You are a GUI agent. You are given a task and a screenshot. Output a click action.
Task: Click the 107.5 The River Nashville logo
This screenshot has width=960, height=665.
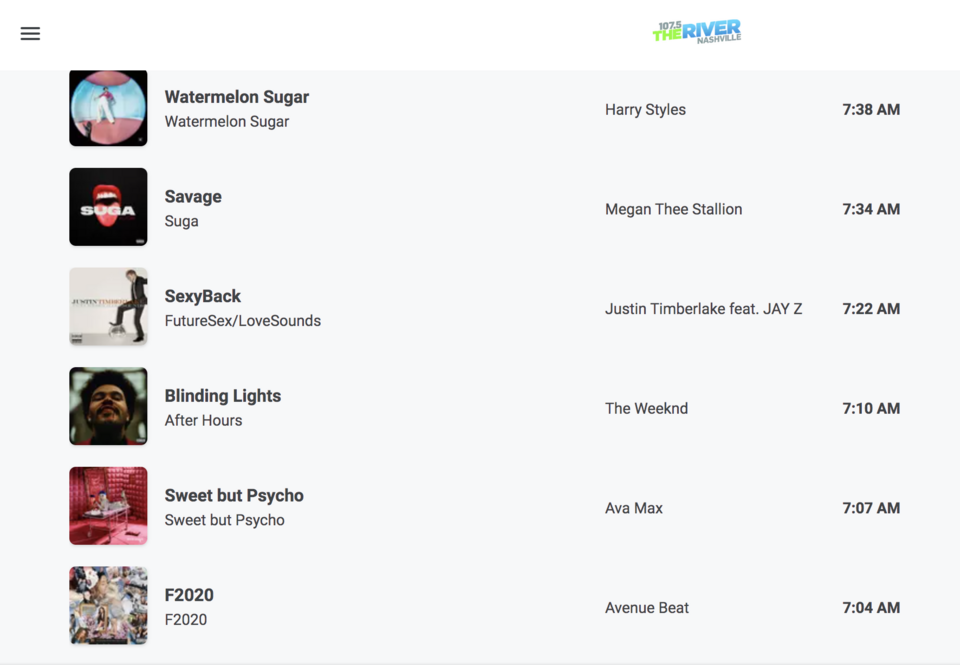point(697,32)
